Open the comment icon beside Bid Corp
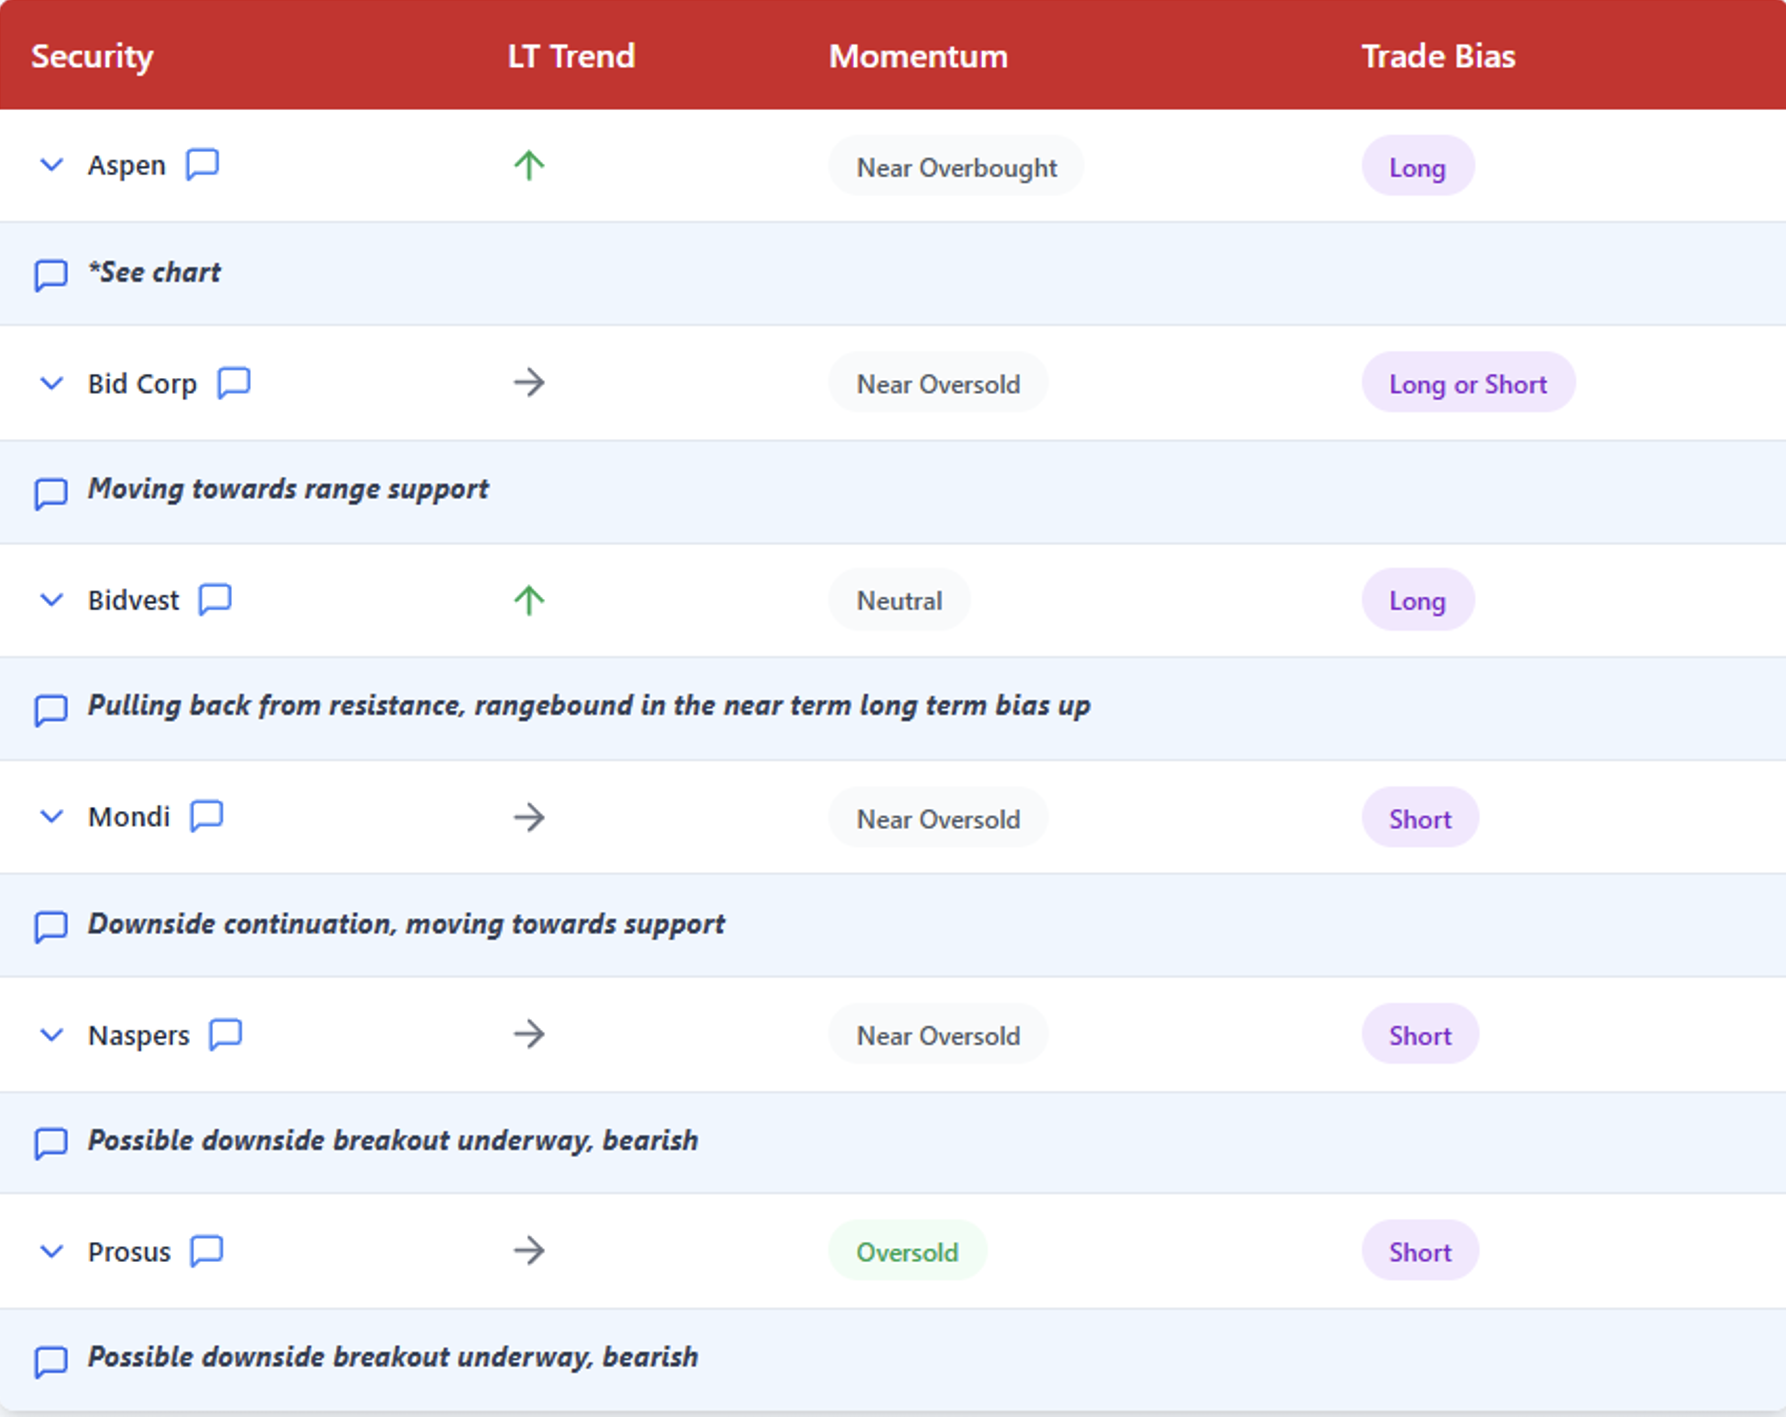This screenshot has height=1418, width=1786. pos(234,382)
